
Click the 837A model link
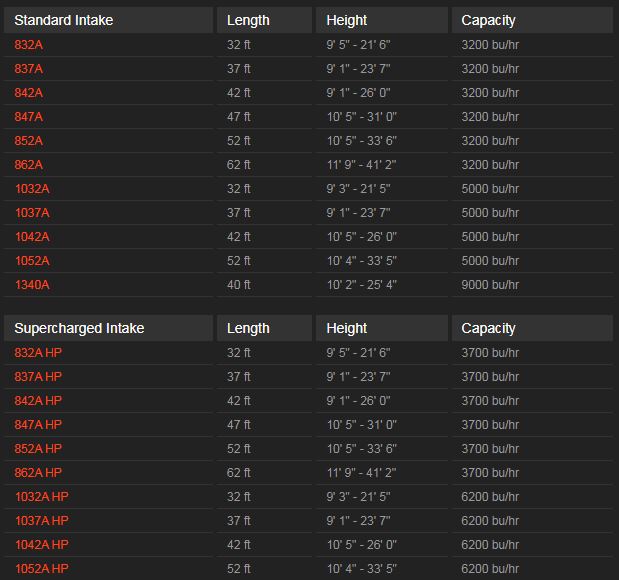coord(29,69)
